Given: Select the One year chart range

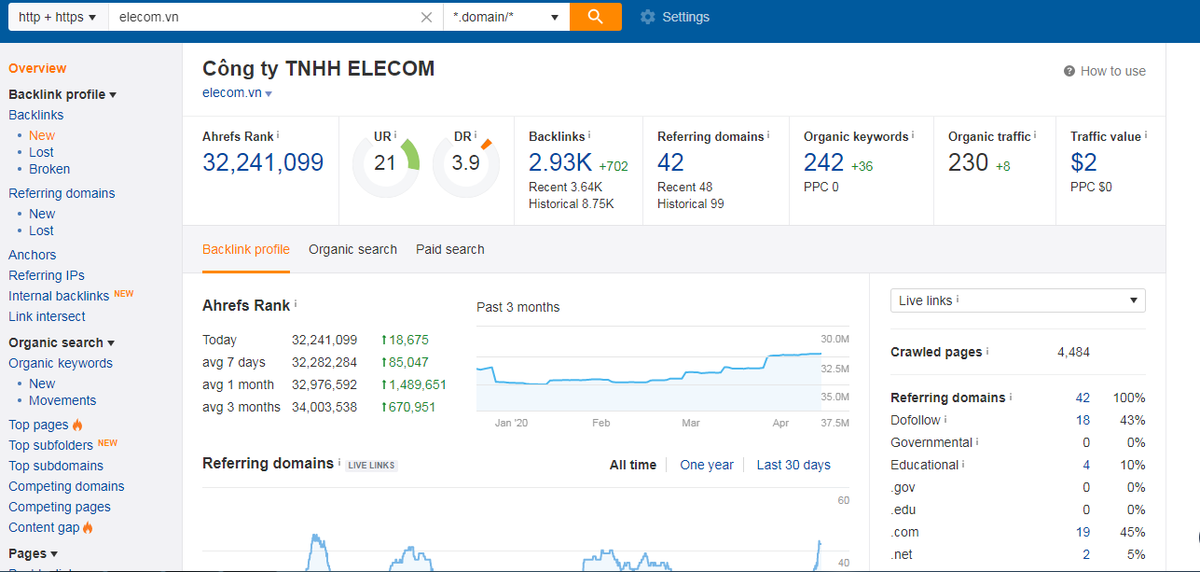Looking at the screenshot, I should click(x=707, y=465).
